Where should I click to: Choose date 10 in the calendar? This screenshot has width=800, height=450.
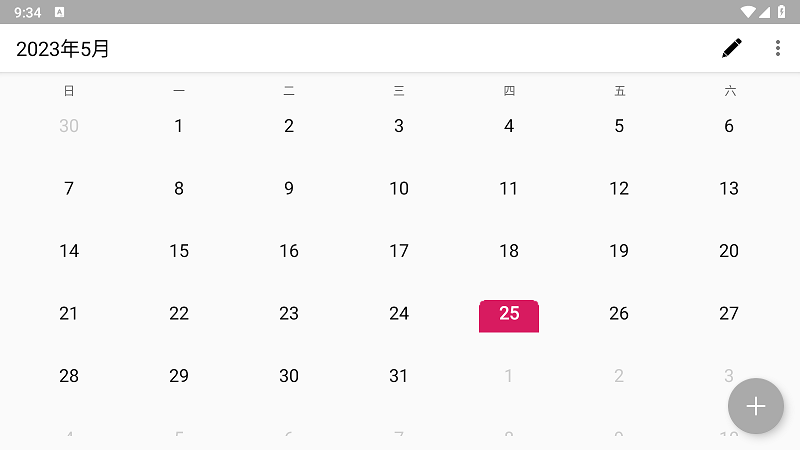[399, 188]
